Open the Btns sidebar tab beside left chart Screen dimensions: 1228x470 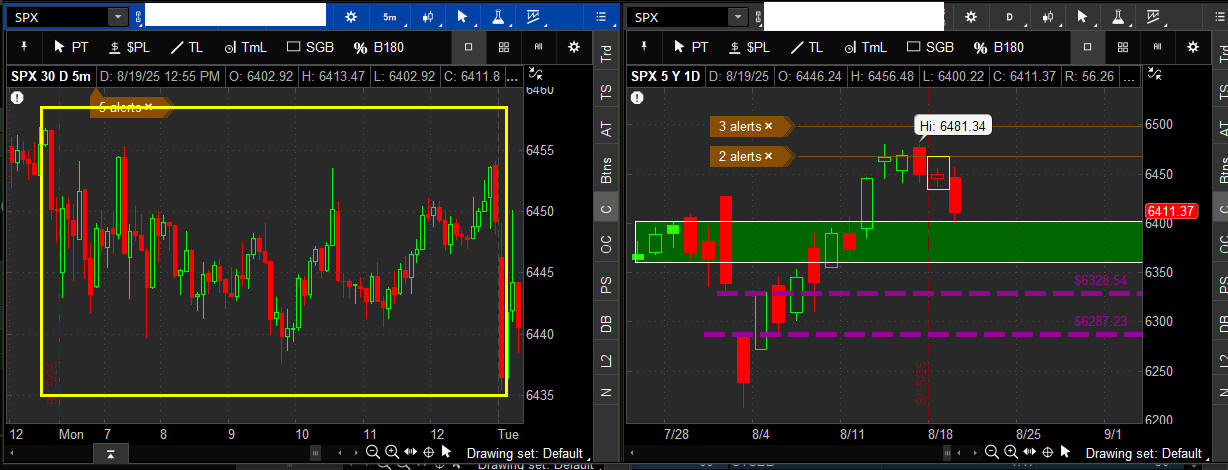point(606,170)
